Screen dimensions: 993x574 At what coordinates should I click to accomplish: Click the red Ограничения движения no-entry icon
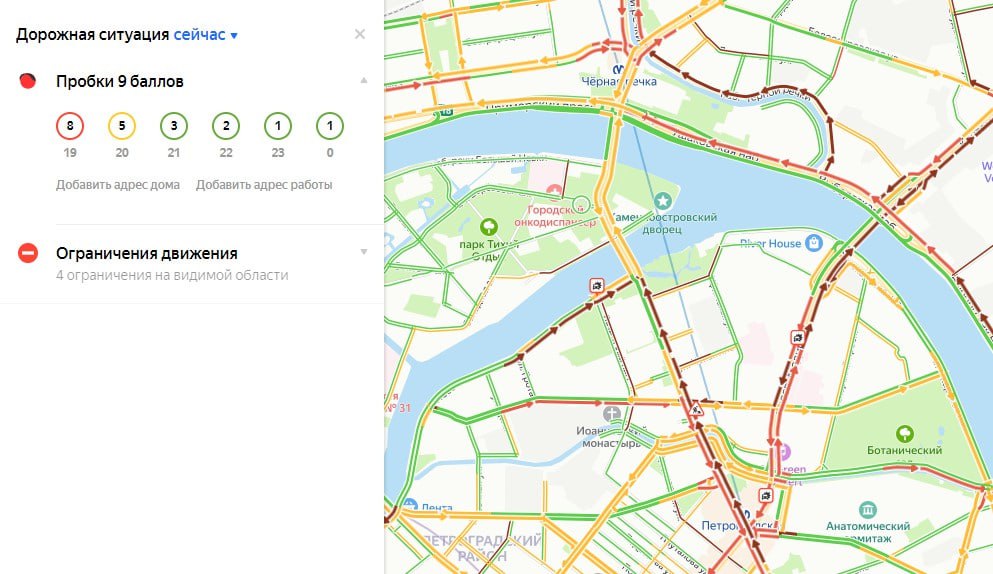tap(28, 253)
